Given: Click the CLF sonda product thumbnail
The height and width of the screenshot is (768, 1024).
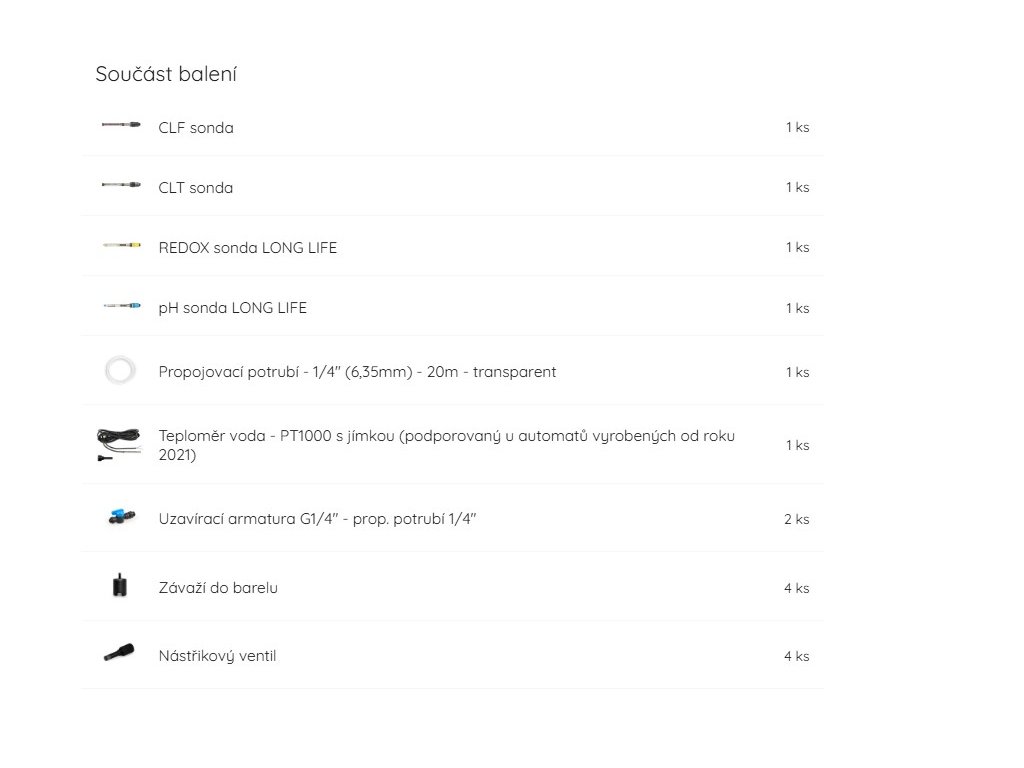Looking at the screenshot, I should pos(120,126).
